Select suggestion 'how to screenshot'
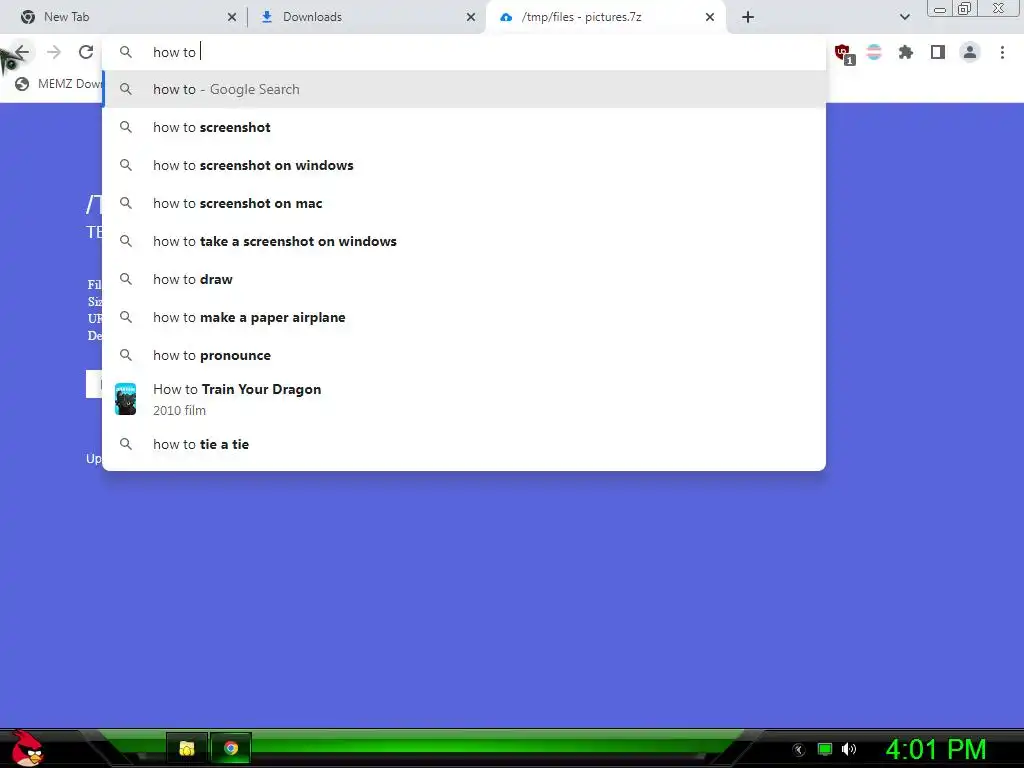Screen dimensions: 1024x768 [x=464, y=127]
